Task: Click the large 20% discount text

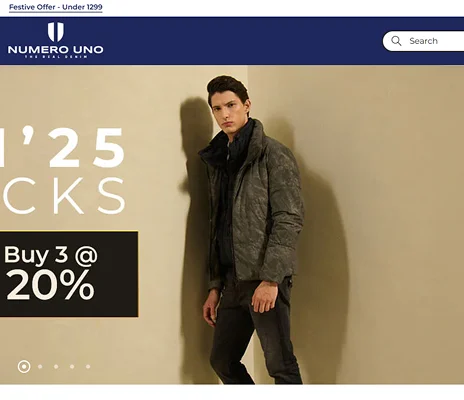Action: (x=50, y=285)
